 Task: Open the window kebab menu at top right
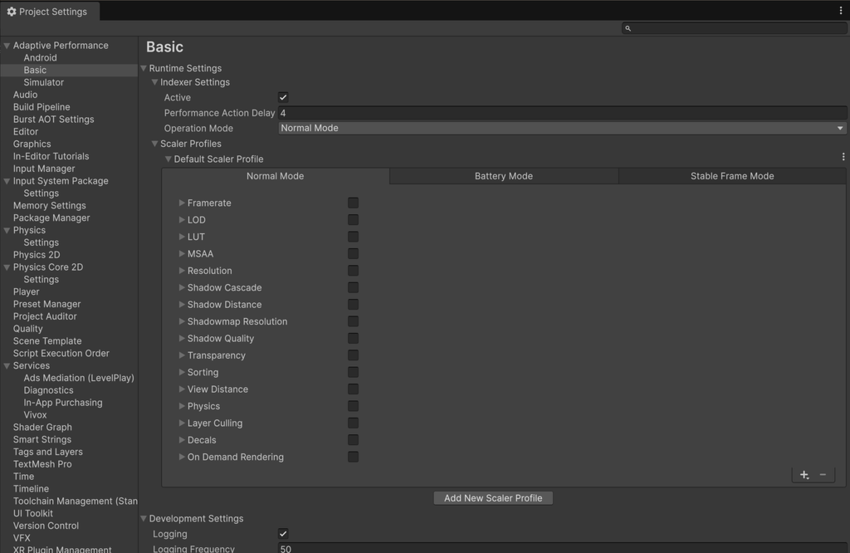click(841, 10)
